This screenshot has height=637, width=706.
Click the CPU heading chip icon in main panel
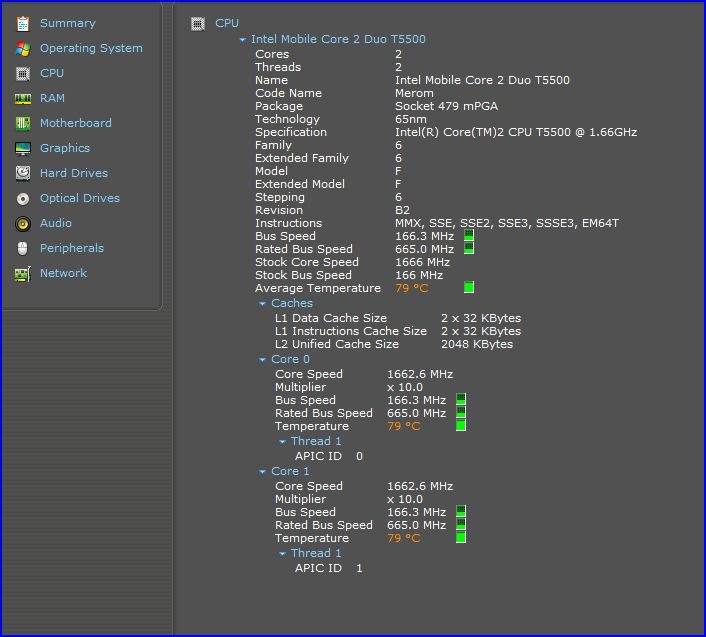click(x=198, y=23)
